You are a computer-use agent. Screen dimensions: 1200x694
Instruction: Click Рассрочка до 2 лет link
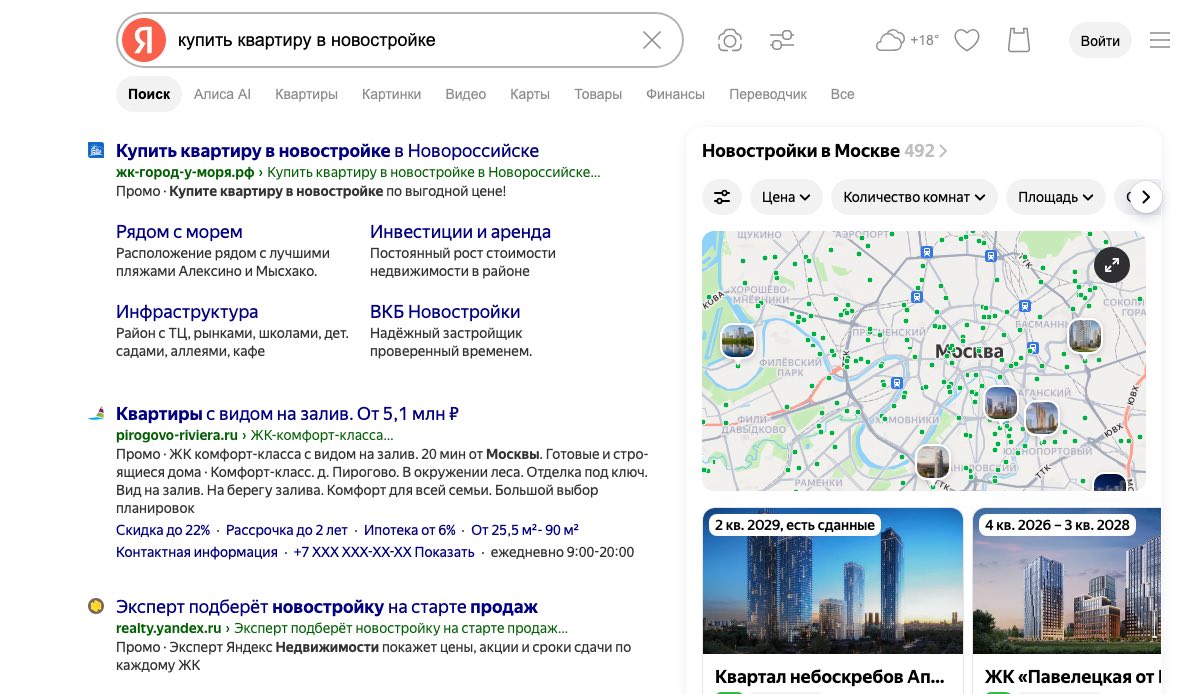click(287, 530)
